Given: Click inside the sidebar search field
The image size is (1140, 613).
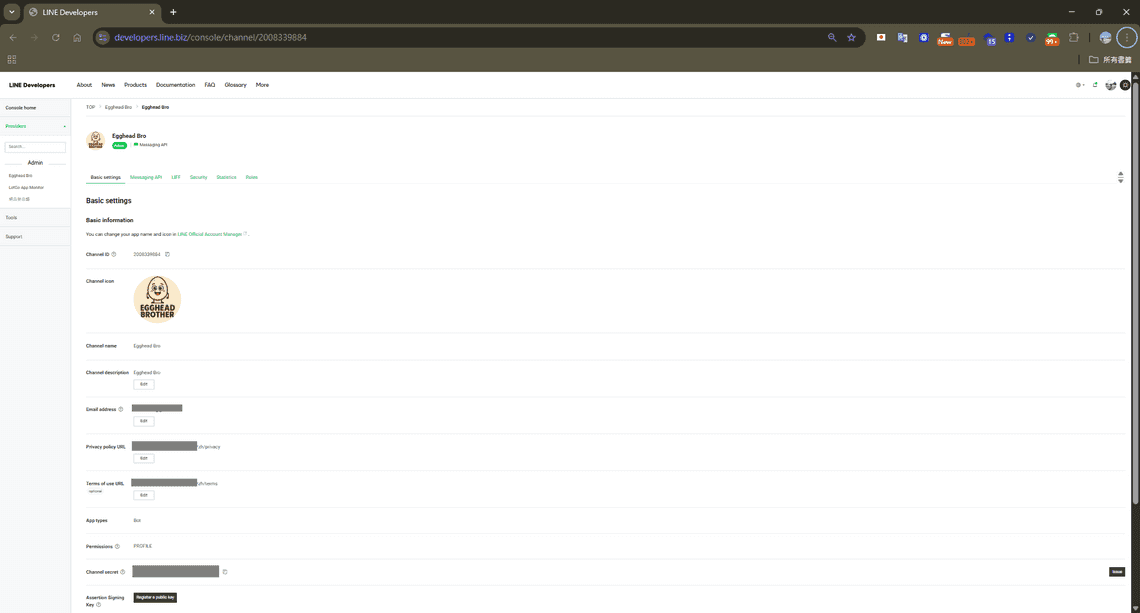Looking at the screenshot, I should click(x=35, y=145).
